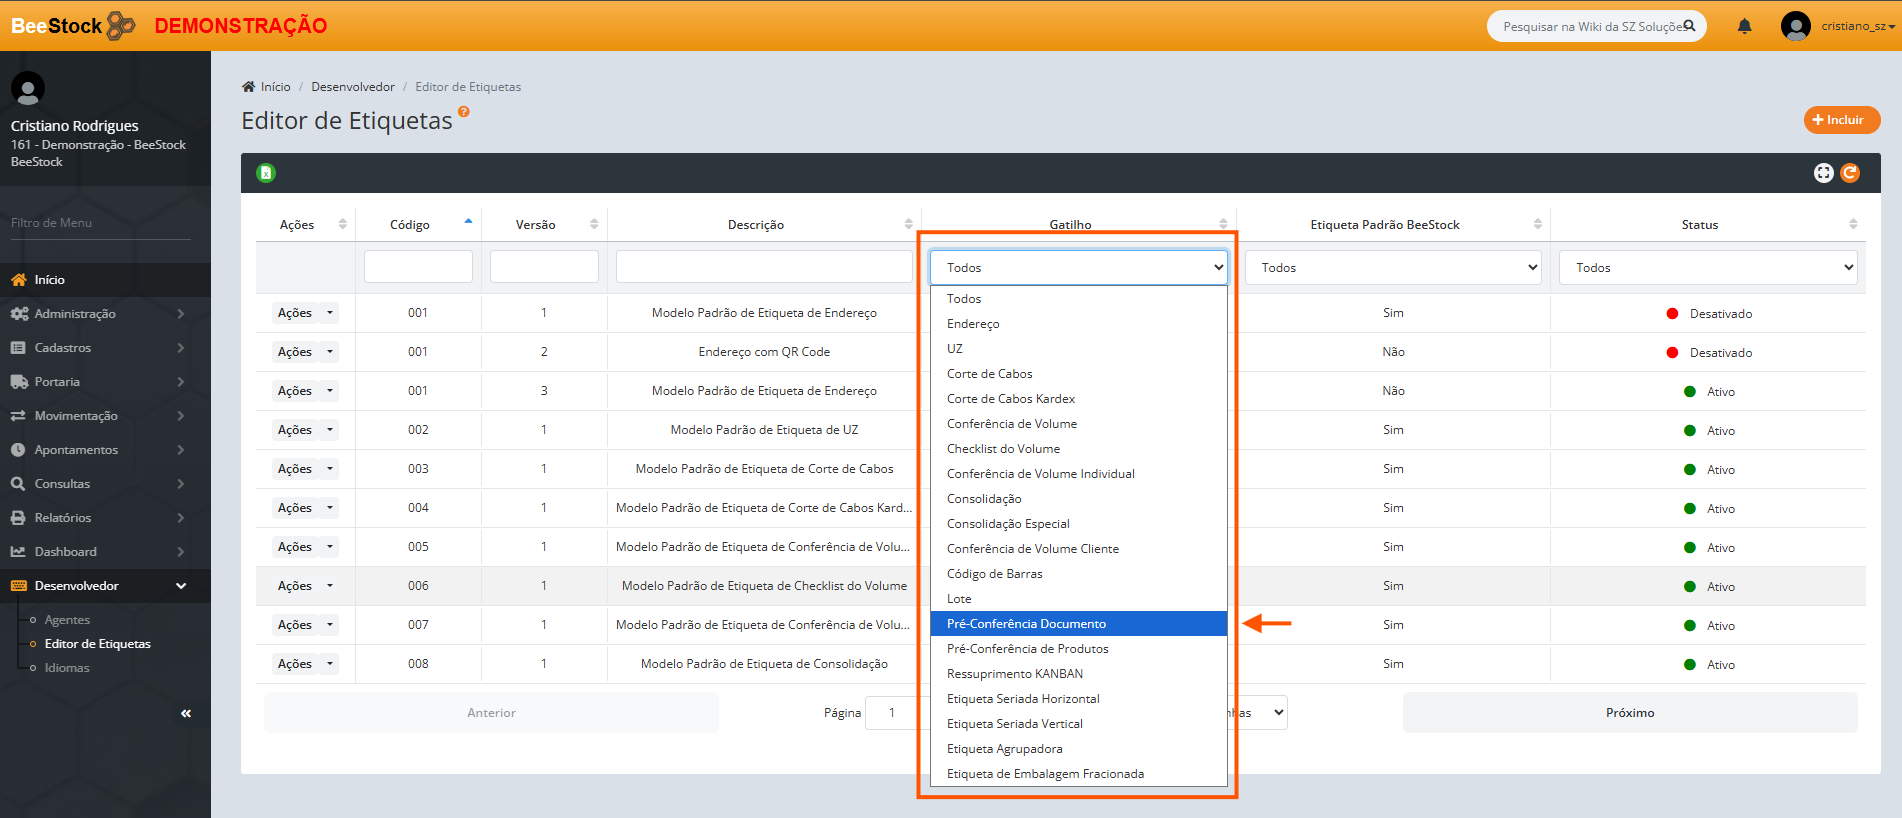Screen dimensions: 1902x818
Task: Collapse sidebar with double-chevron icon
Action: tap(186, 713)
